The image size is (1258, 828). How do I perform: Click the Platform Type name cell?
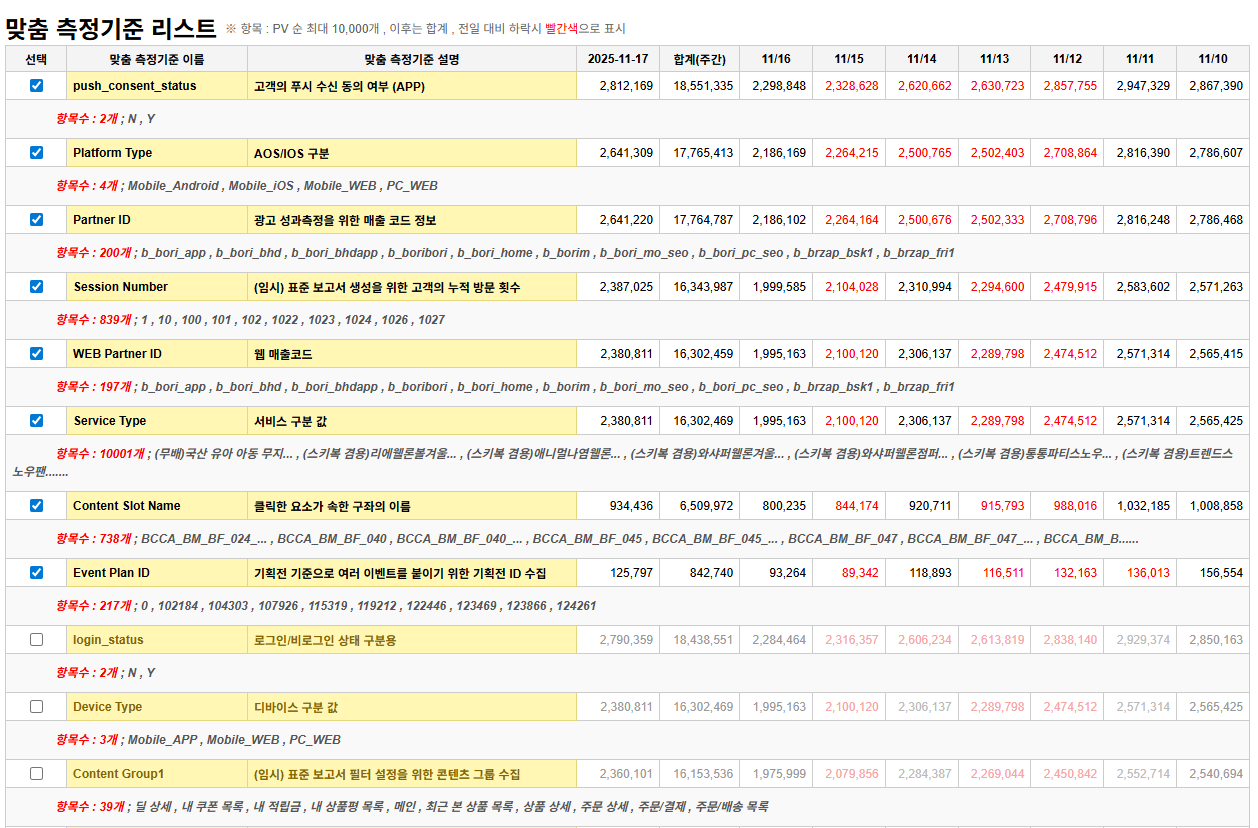coord(157,153)
